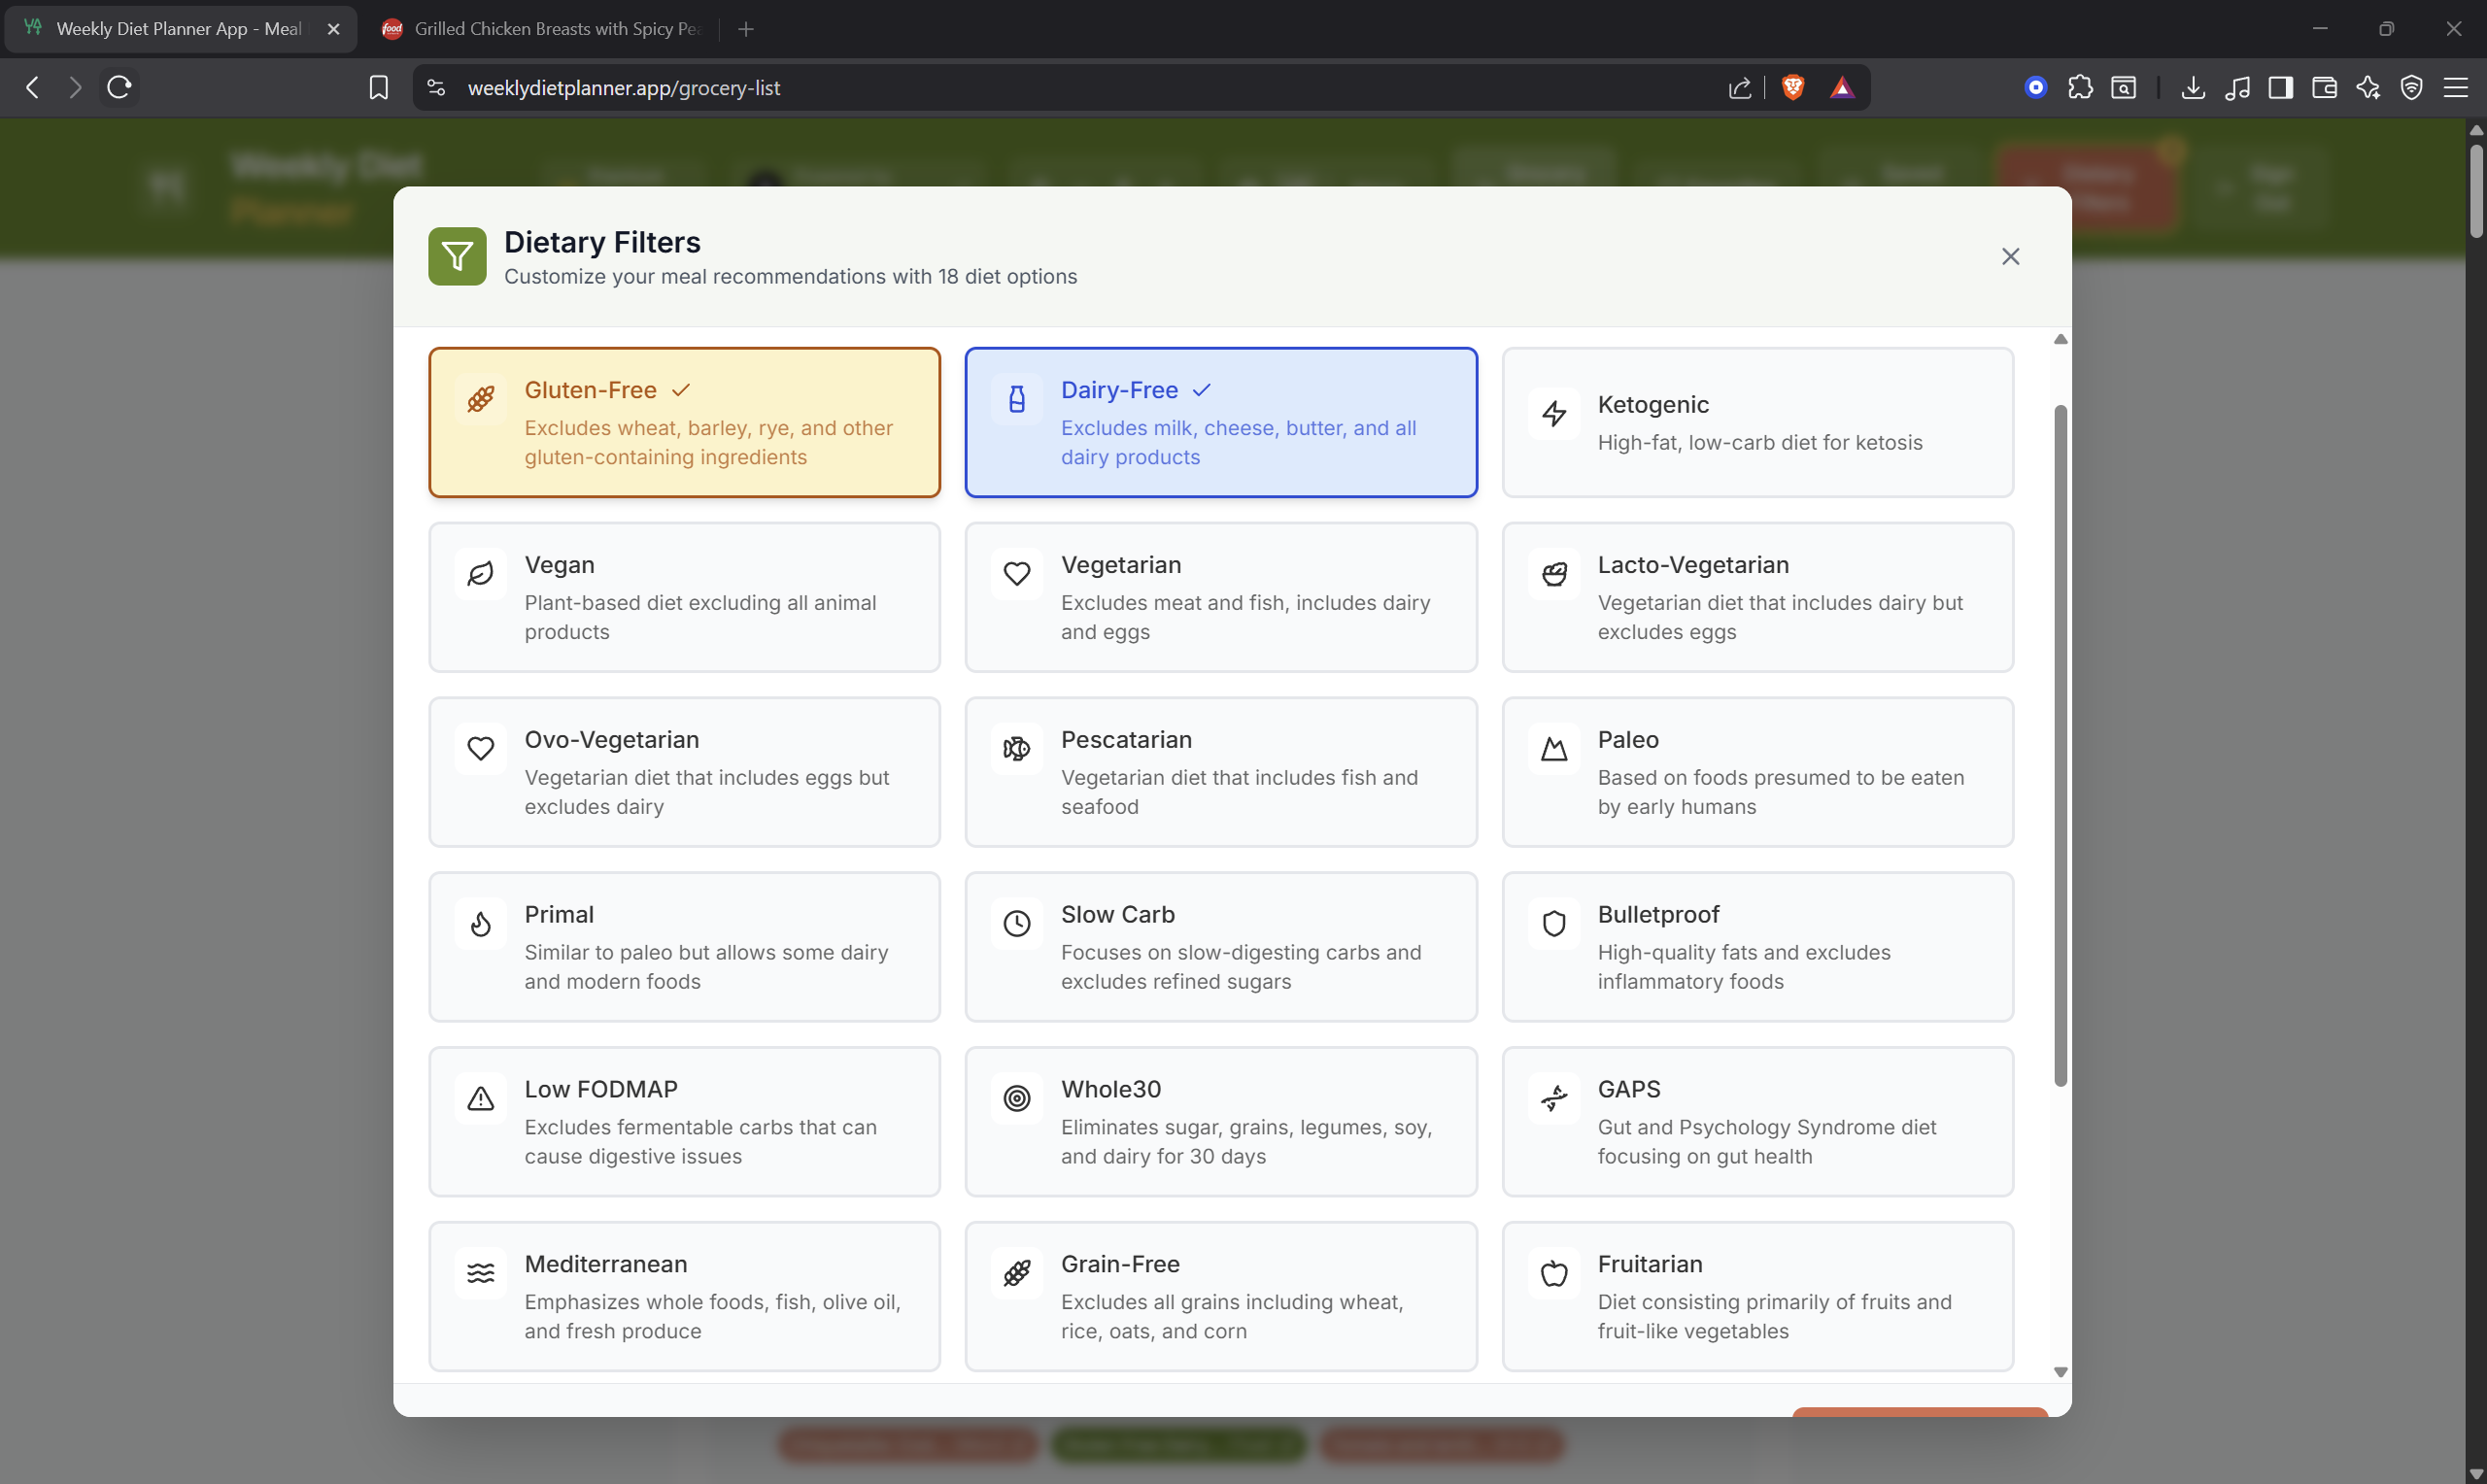
Task: Open the Brave Rewards triangle icon
Action: tap(1842, 88)
